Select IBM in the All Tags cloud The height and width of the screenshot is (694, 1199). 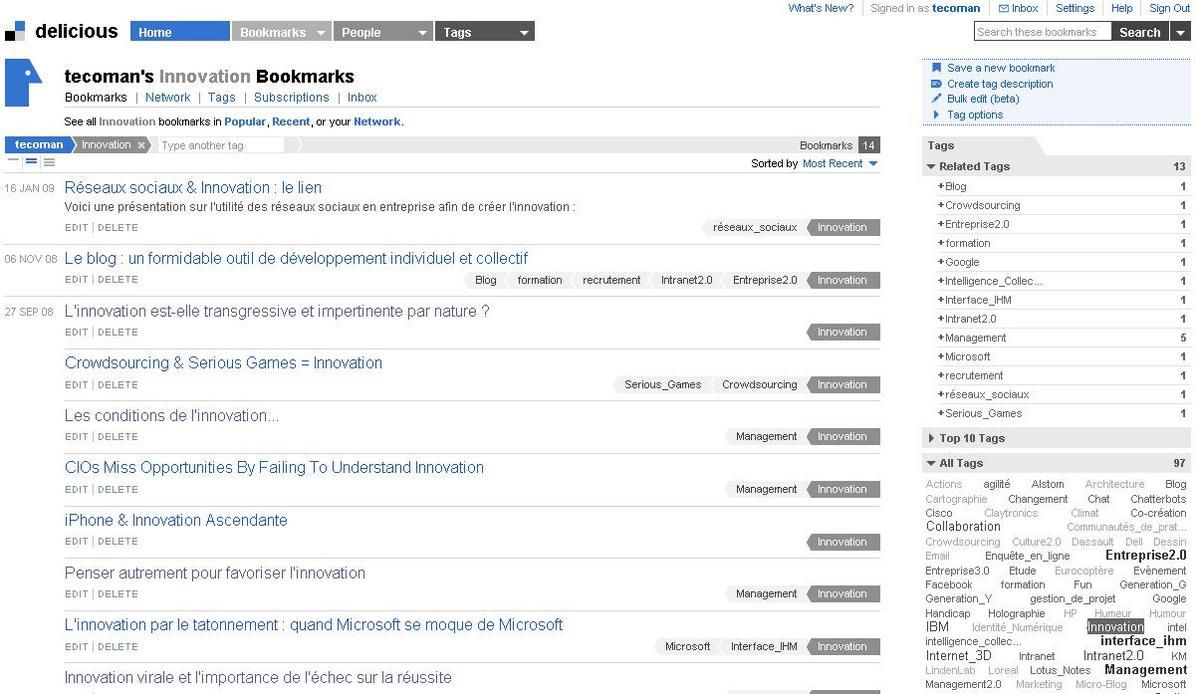pyautogui.click(x=937, y=627)
